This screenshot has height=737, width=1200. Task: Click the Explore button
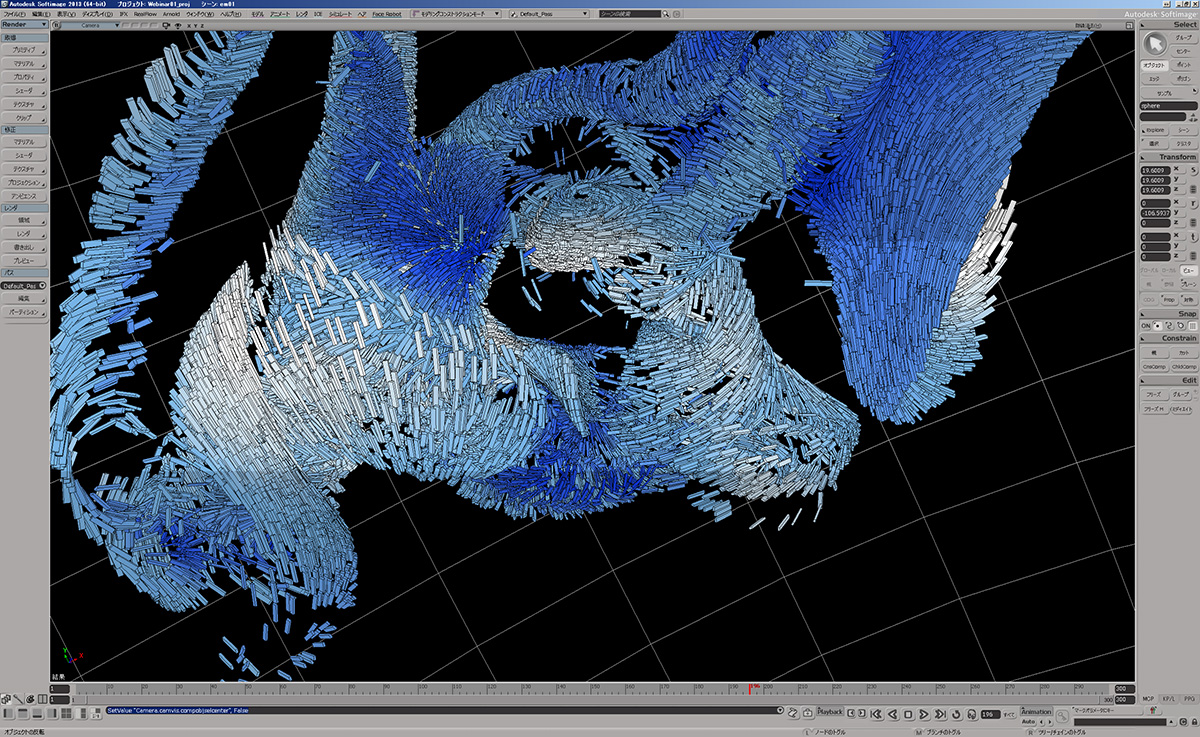tap(1154, 130)
